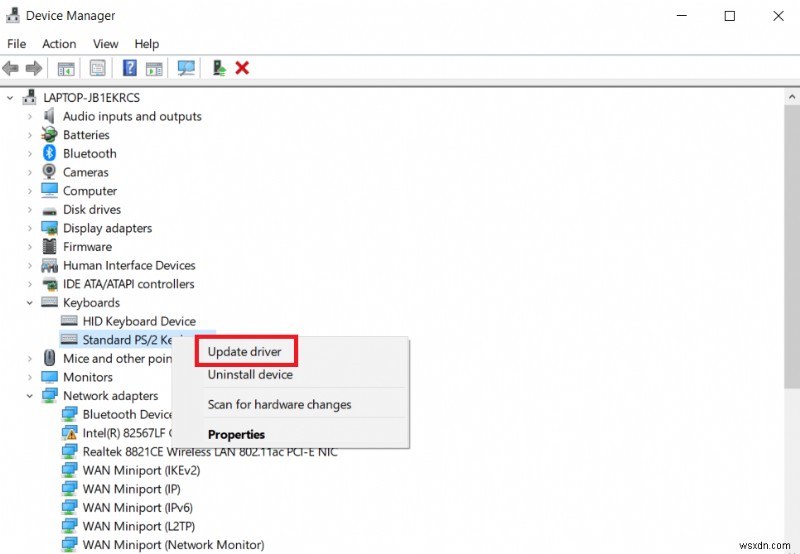
Task: Click the Monitors category icon
Action: click(49, 377)
